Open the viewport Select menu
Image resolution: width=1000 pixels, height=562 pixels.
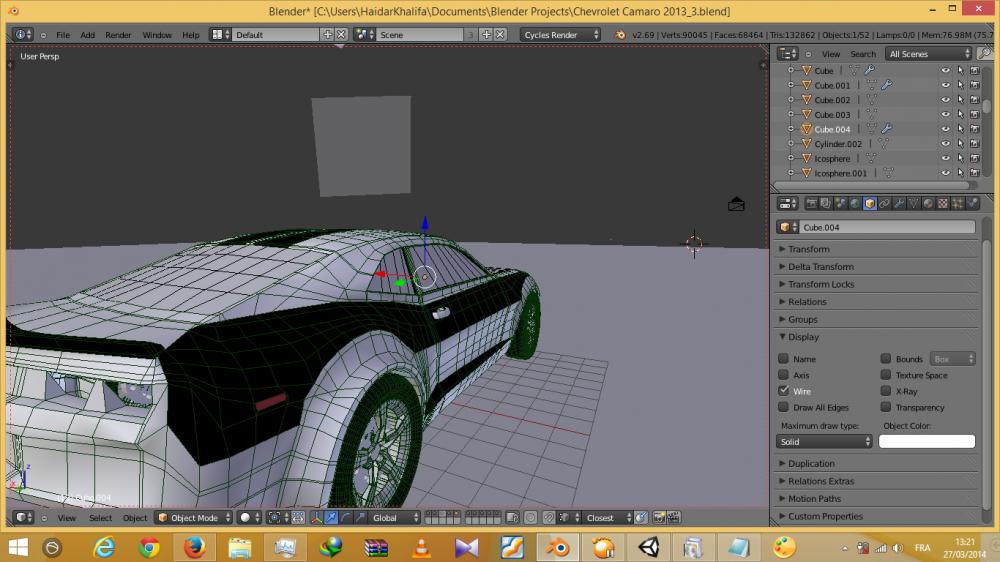click(100, 518)
